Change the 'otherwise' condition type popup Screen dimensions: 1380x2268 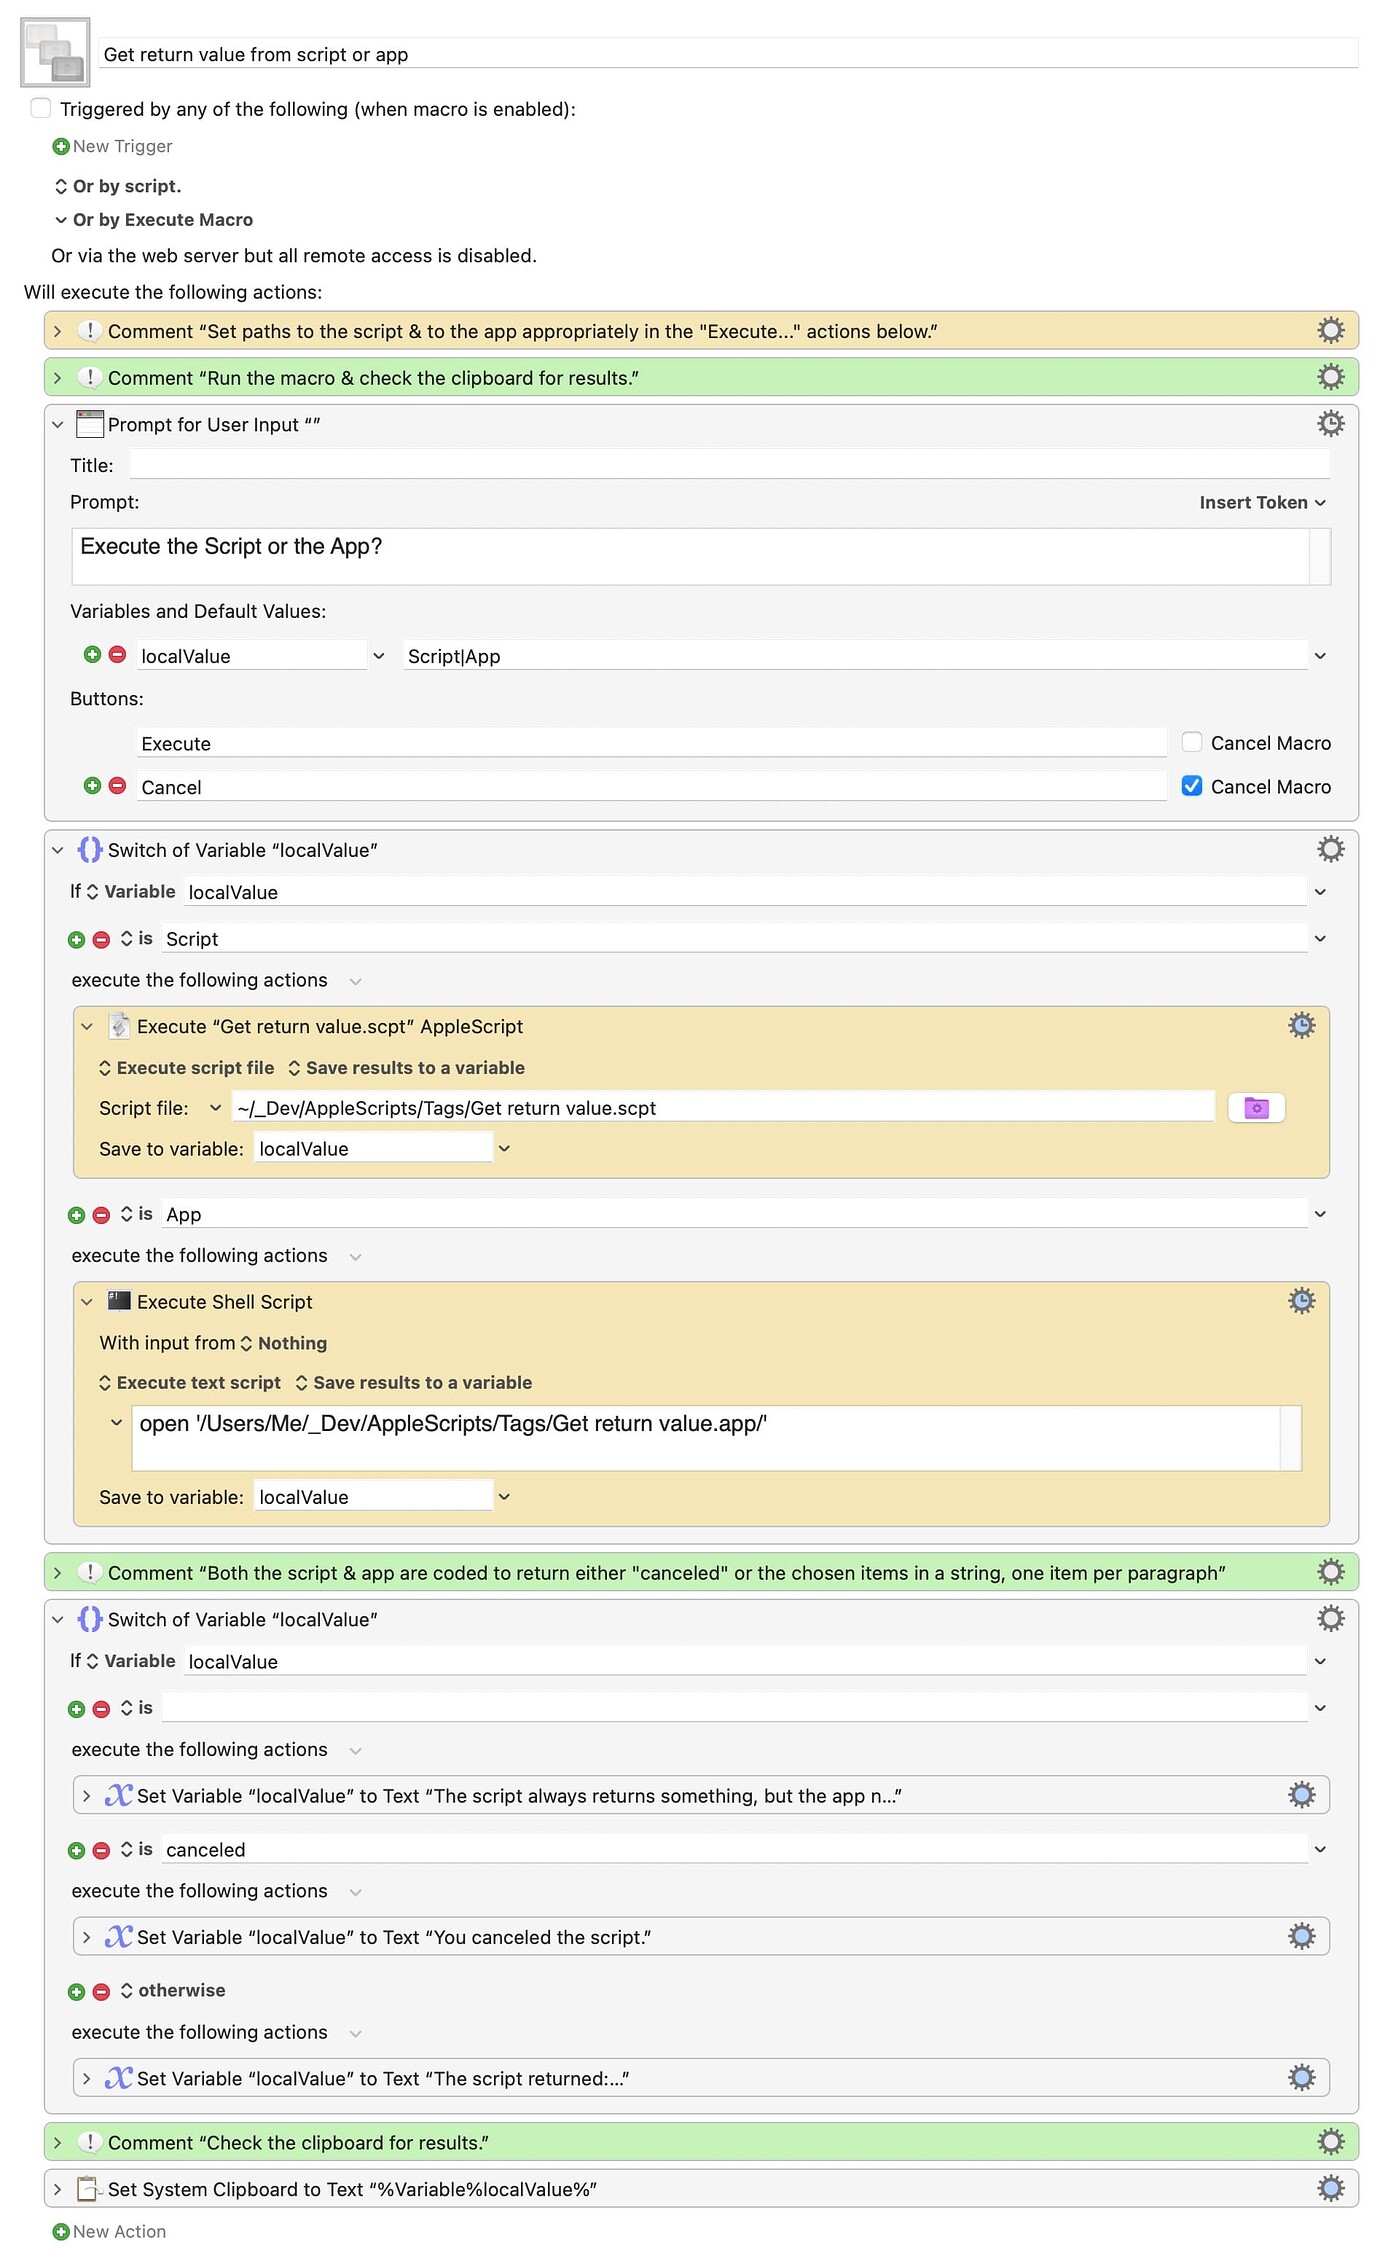pos(172,1991)
